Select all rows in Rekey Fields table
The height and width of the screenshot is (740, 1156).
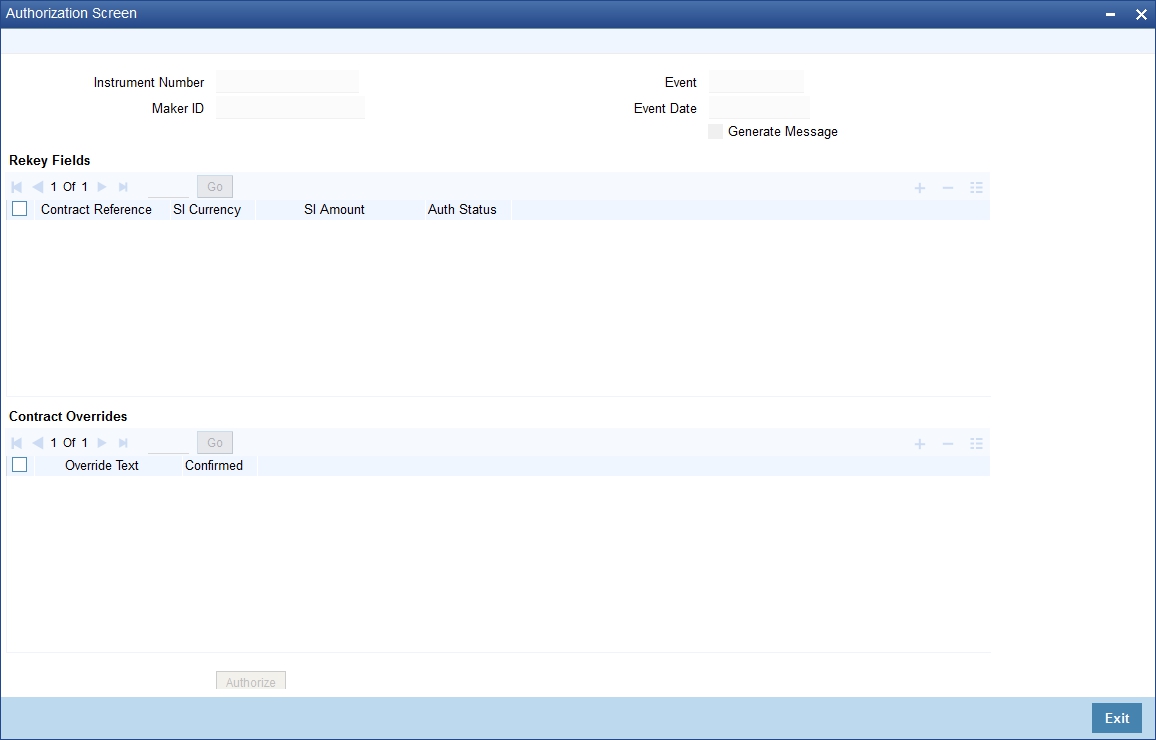20,209
